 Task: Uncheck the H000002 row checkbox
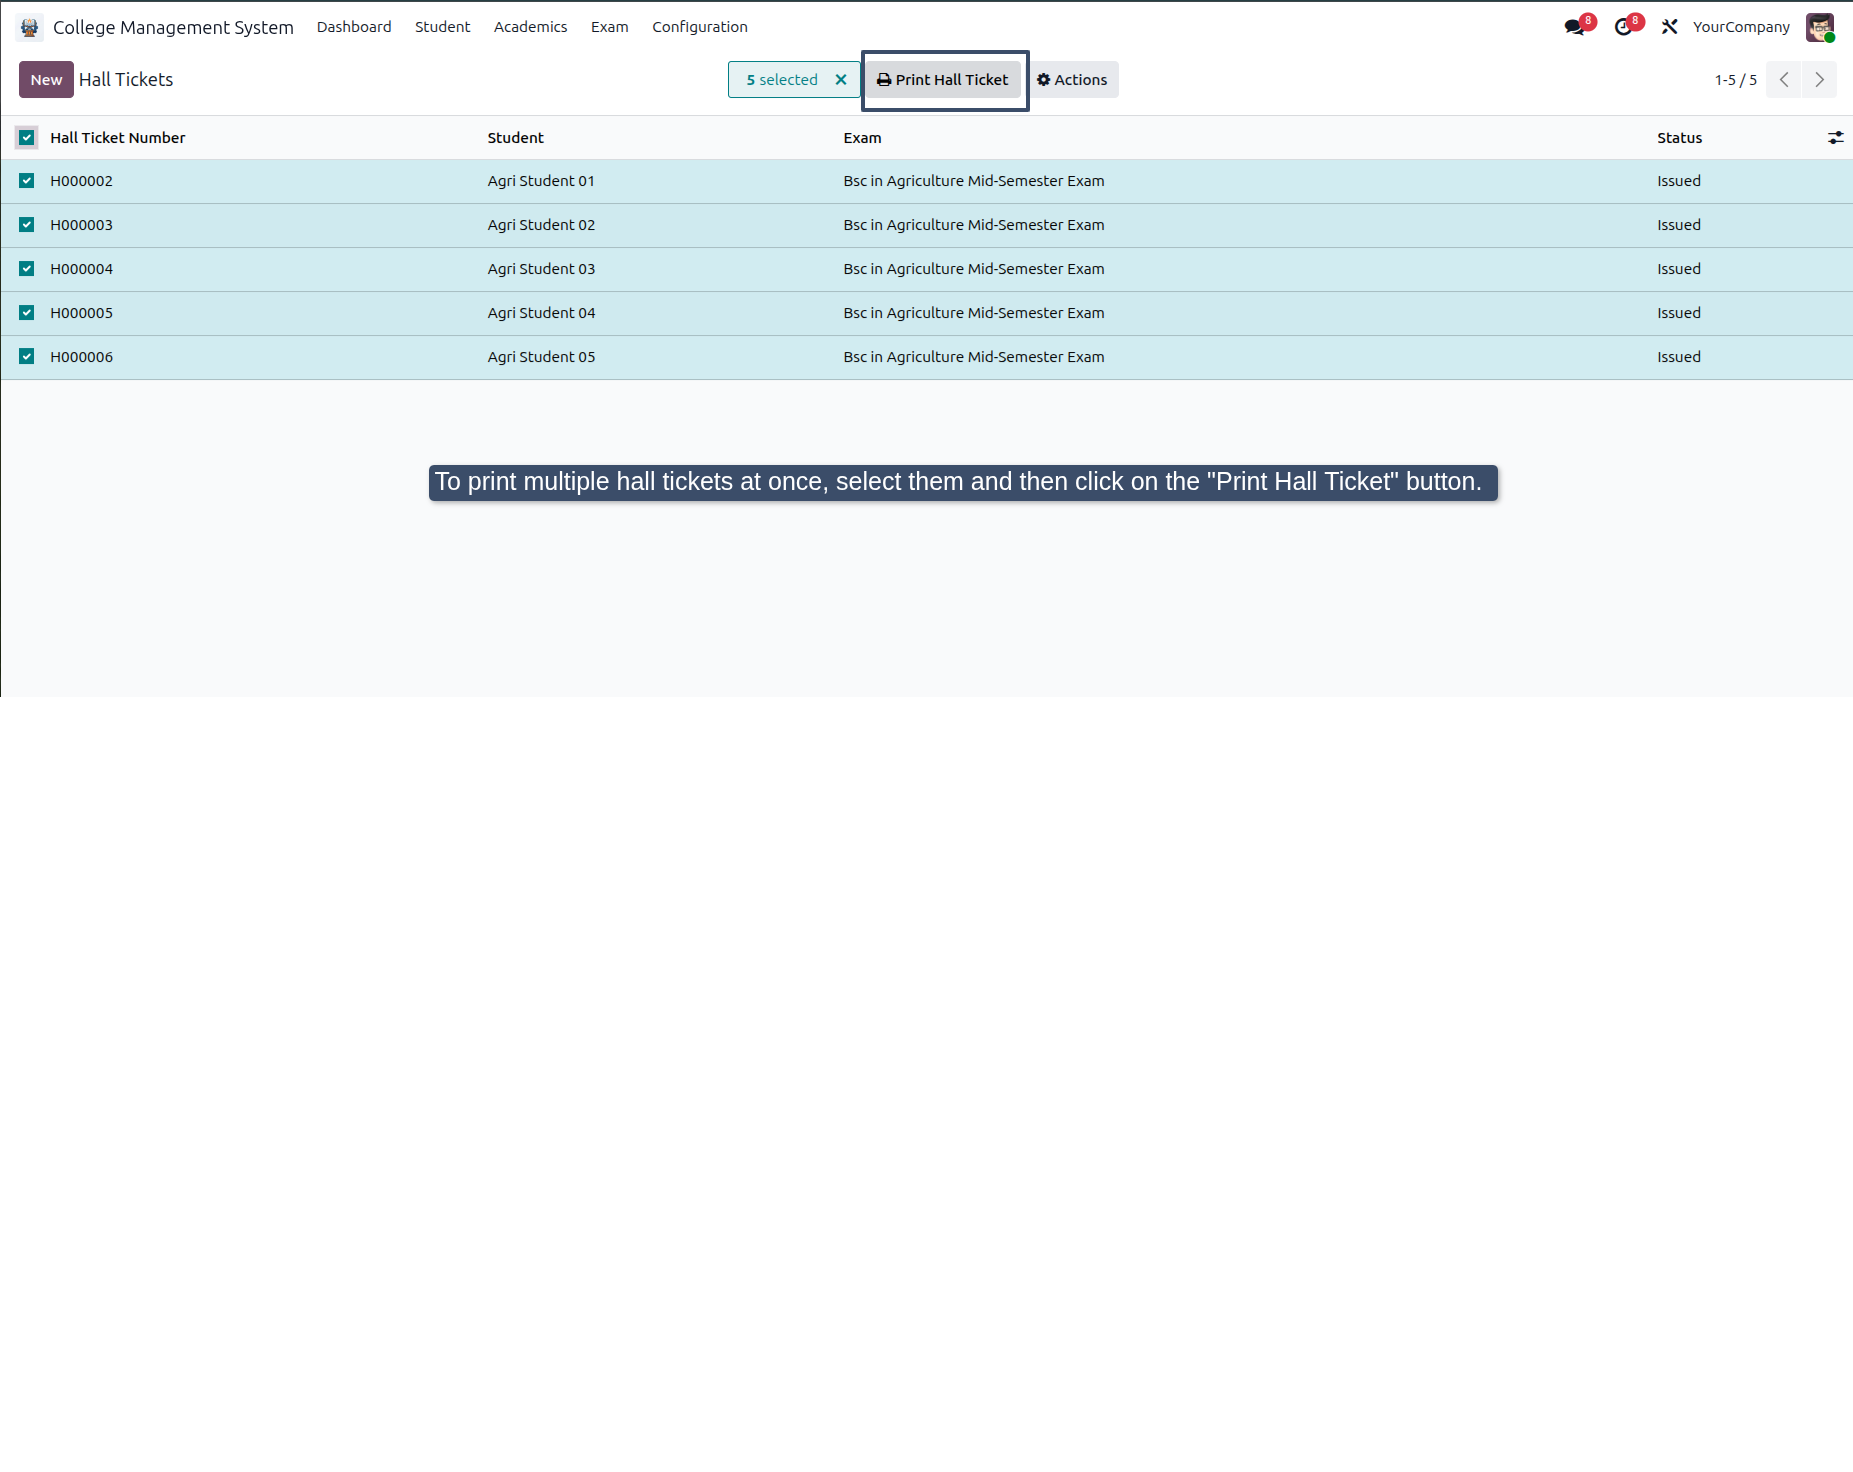pyautogui.click(x=27, y=181)
